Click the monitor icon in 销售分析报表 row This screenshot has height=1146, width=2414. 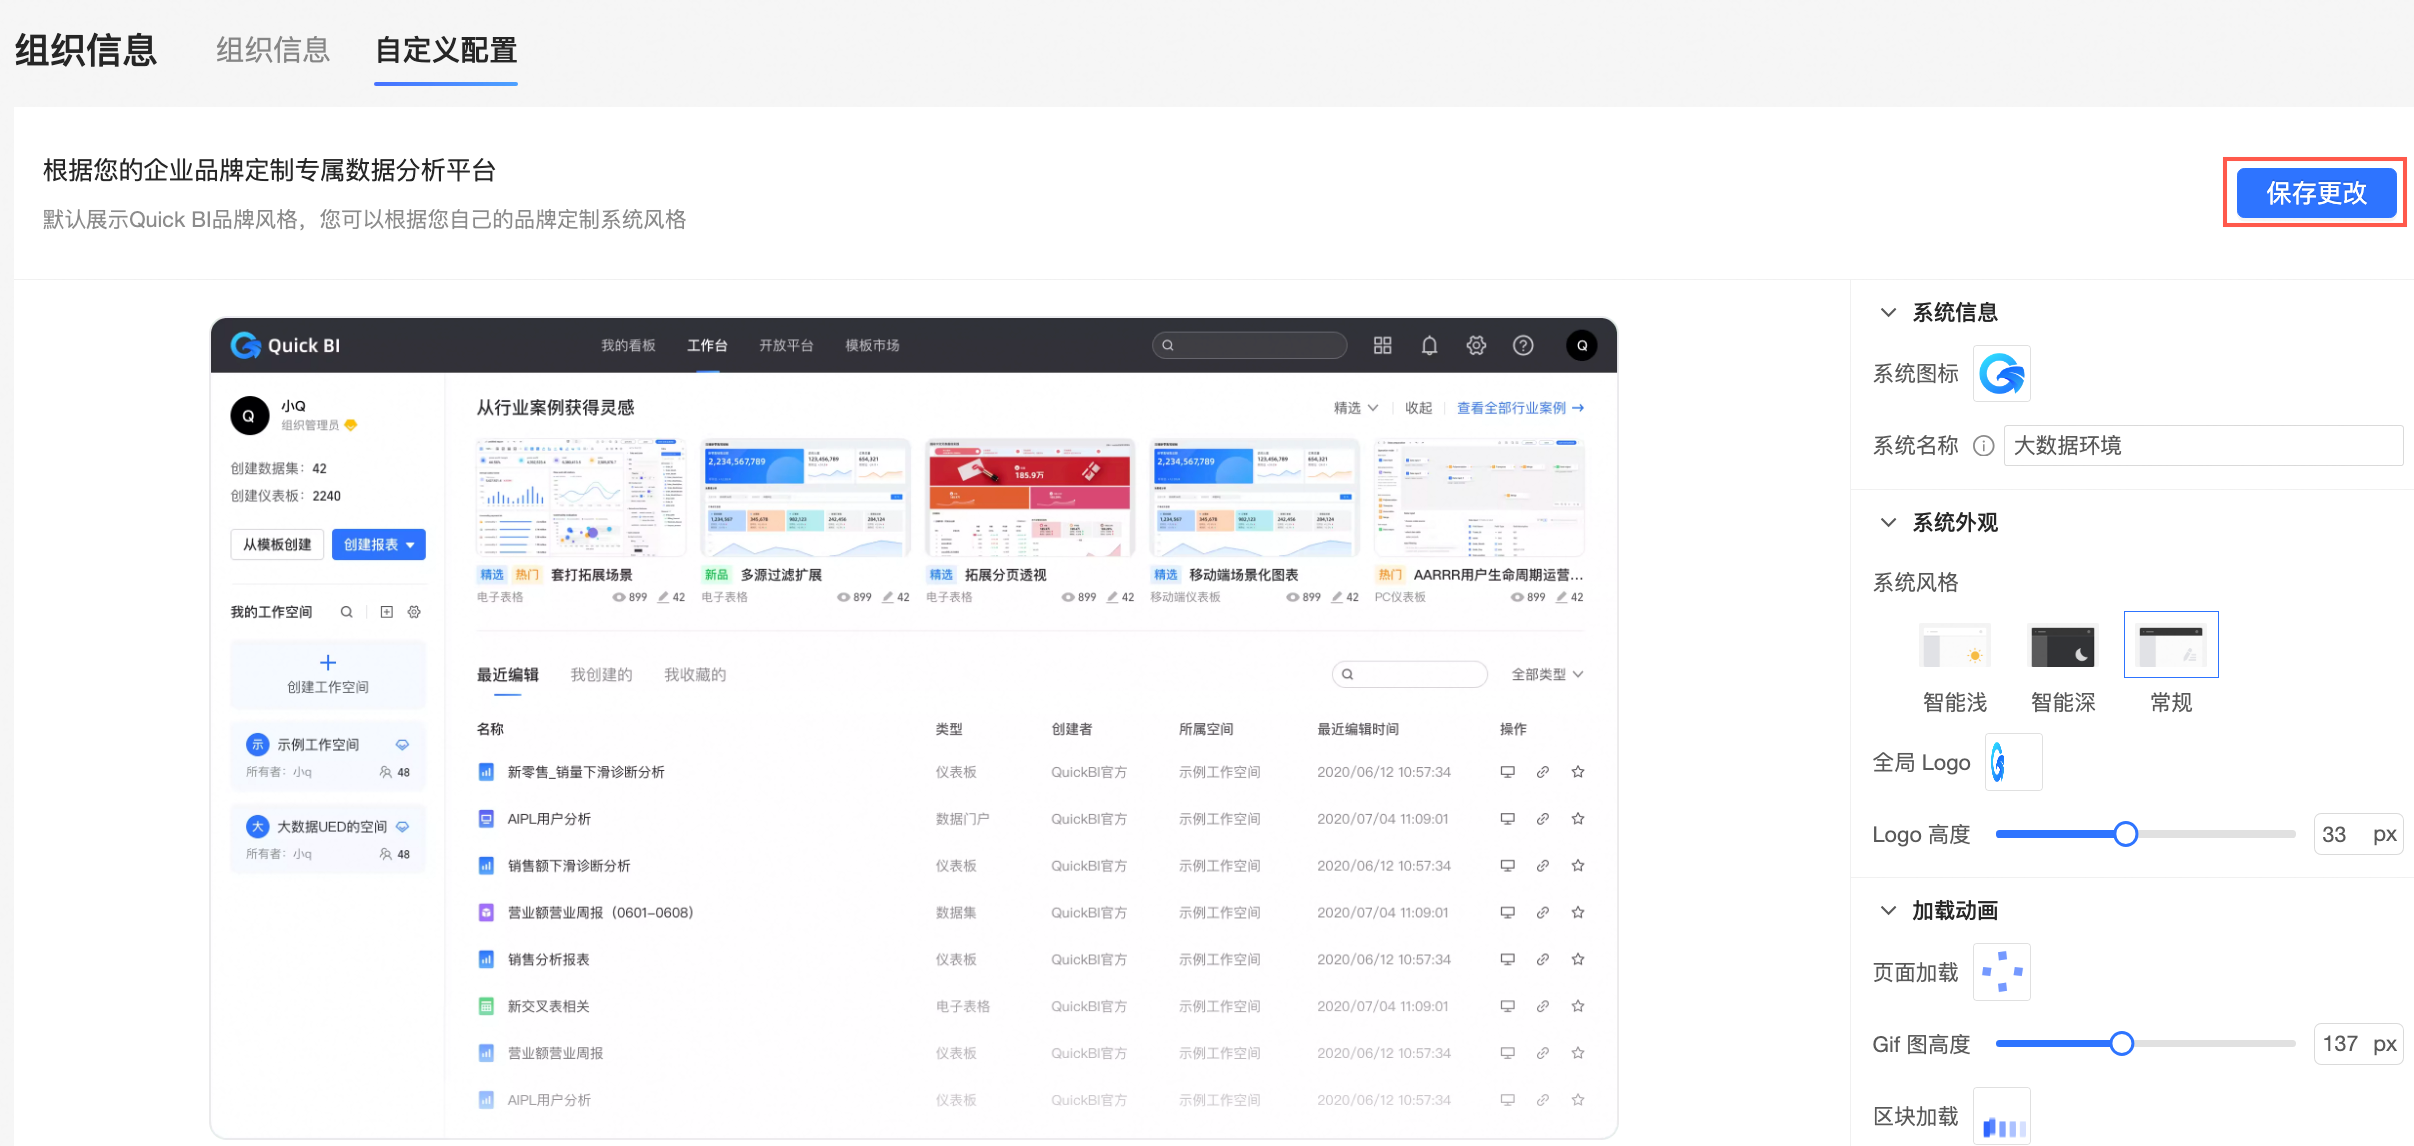point(1508,960)
